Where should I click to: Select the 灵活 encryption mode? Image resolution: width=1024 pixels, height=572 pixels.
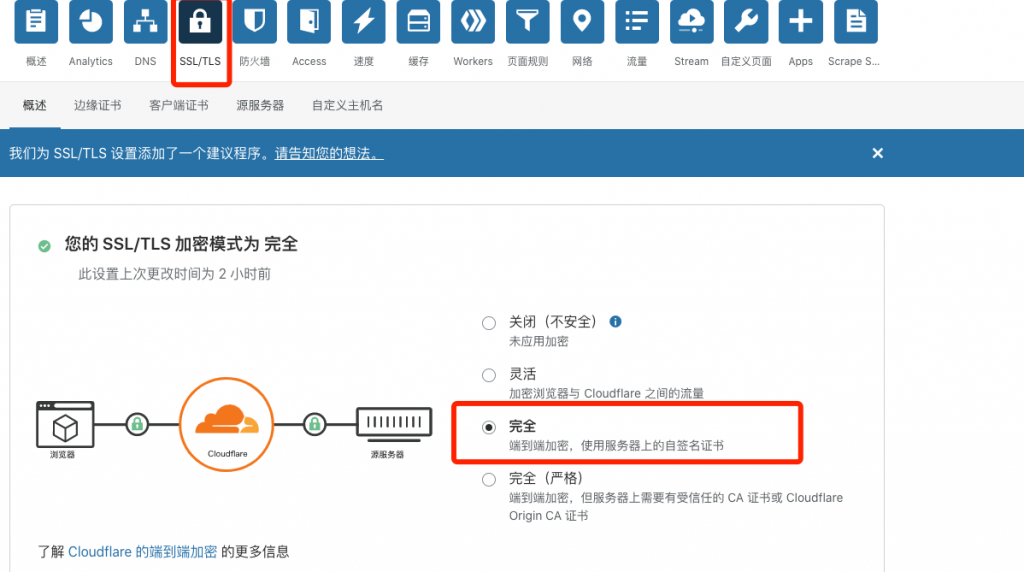click(489, 375)
